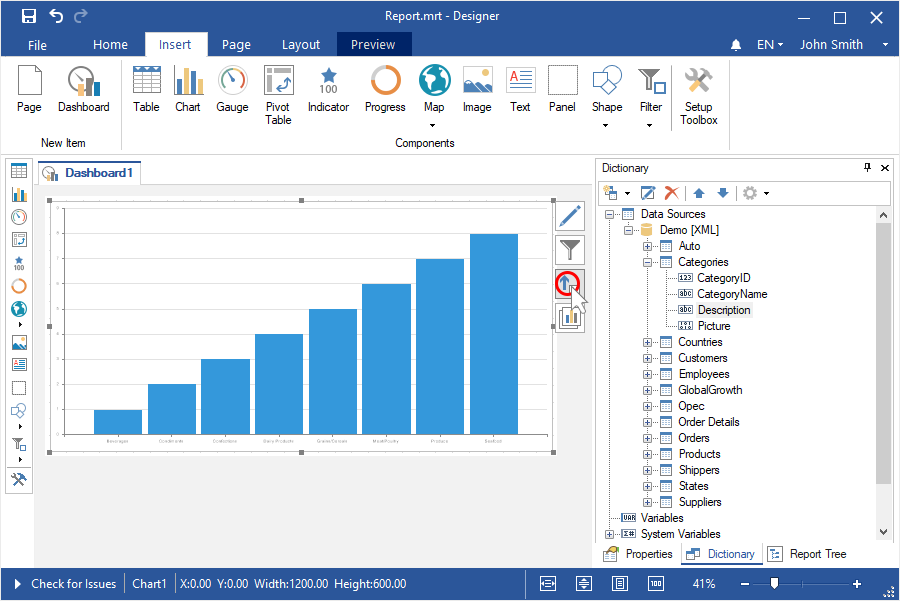Open Setup Toolbox

pos(698,95)
